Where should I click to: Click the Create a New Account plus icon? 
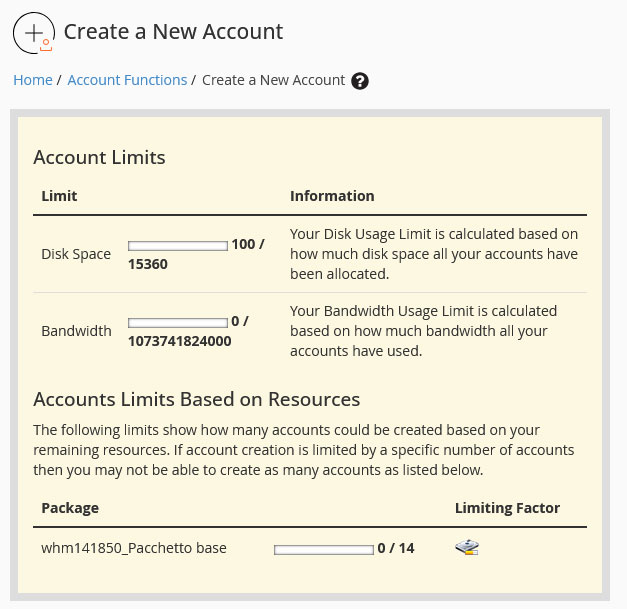pyautogui.click(x=33, y=33)
